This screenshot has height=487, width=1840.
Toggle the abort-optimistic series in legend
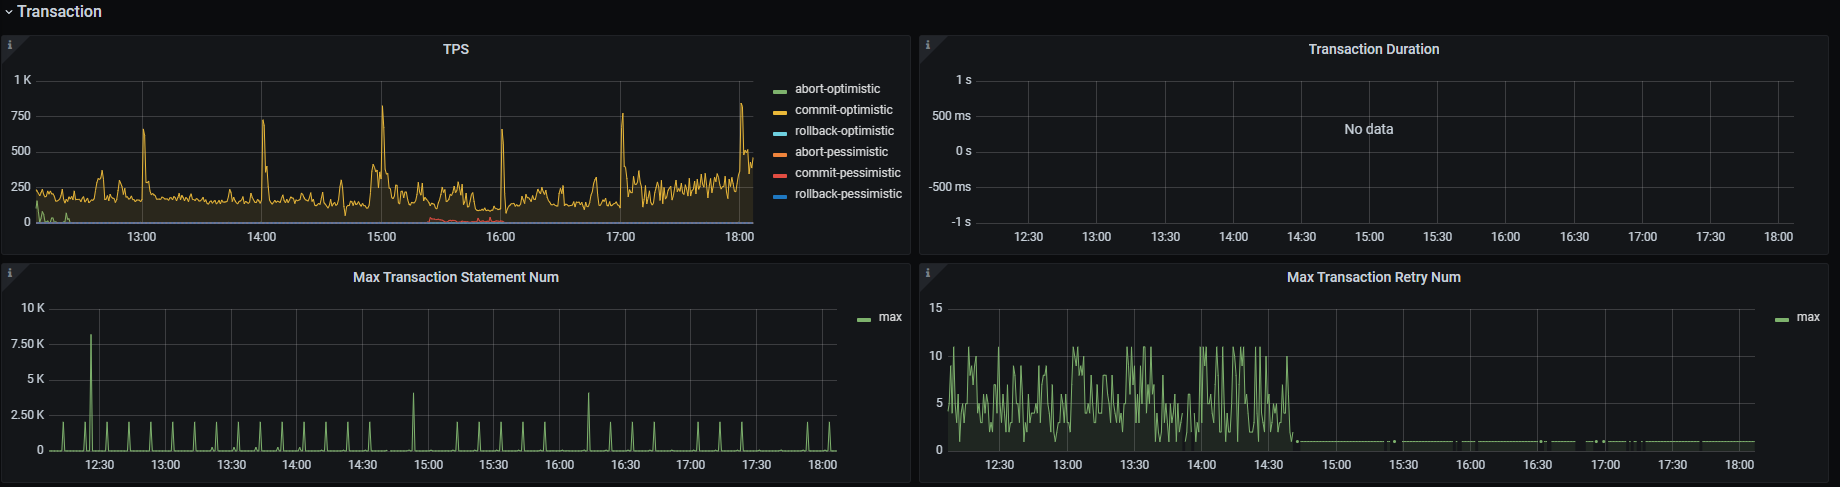(x=837, y=89)
